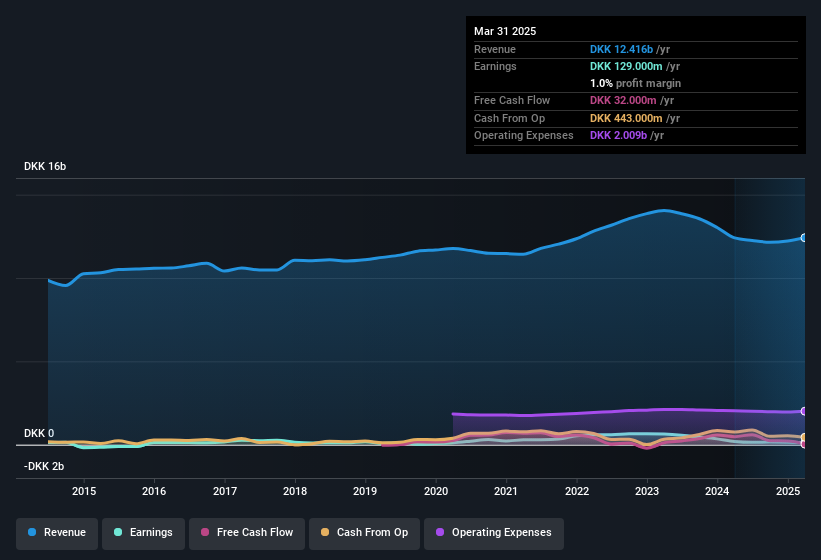Click the 2018 label on the x-axis
The image size is (821, 560).
[295, 491]
